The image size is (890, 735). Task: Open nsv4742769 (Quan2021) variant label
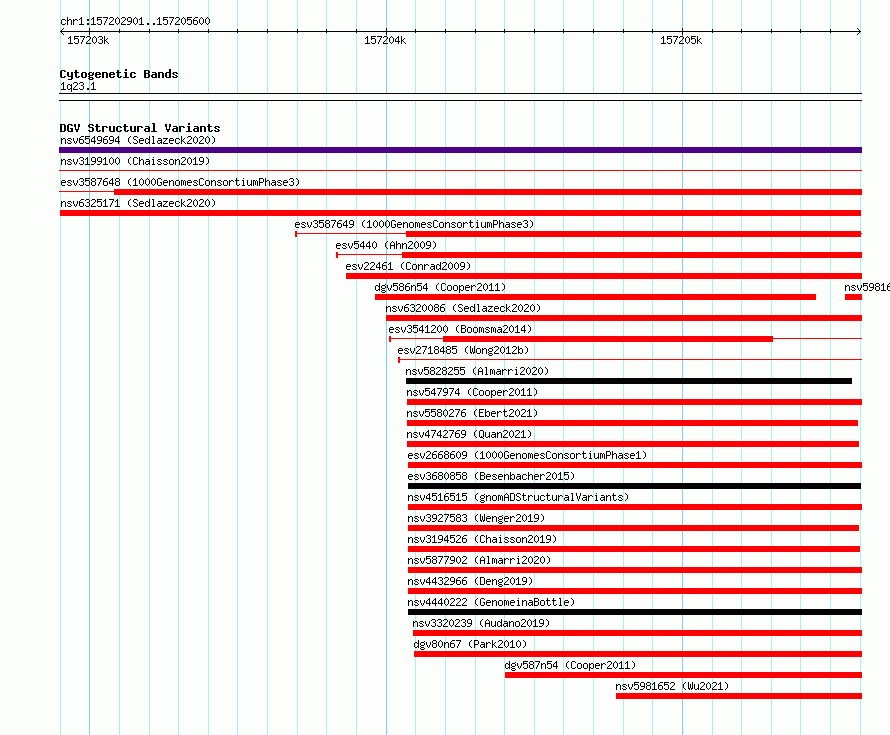[469, 434]
